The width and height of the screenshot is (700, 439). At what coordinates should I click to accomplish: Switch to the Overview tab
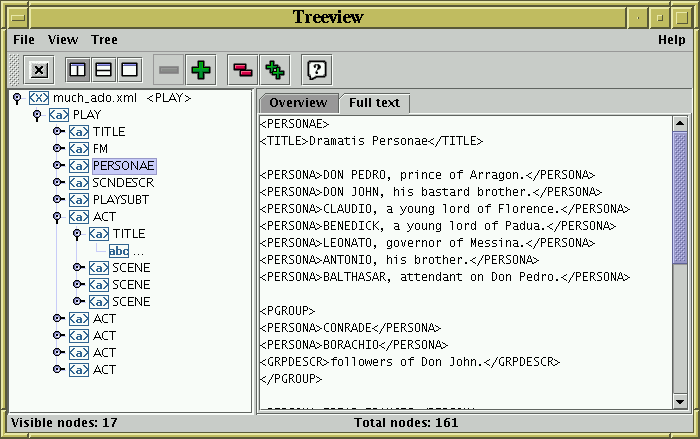298,103
